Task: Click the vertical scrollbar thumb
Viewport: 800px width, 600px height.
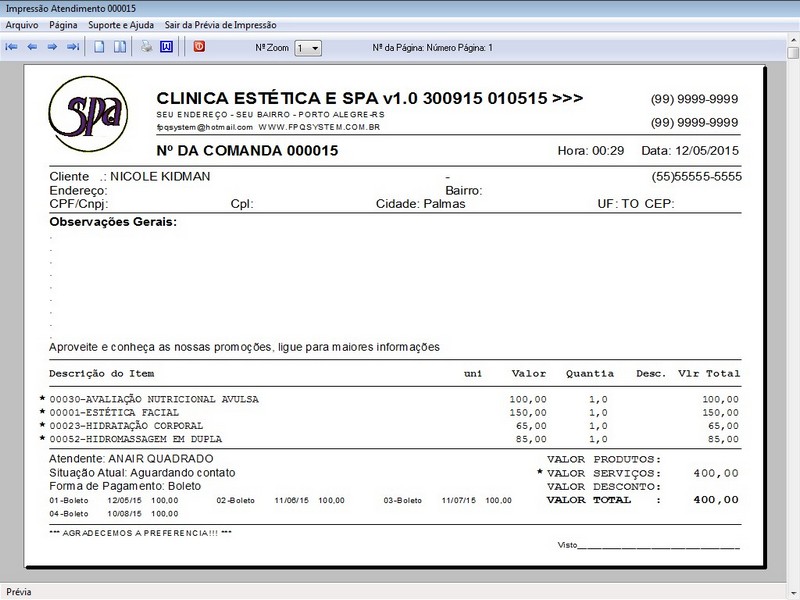Action: point(793,53)
